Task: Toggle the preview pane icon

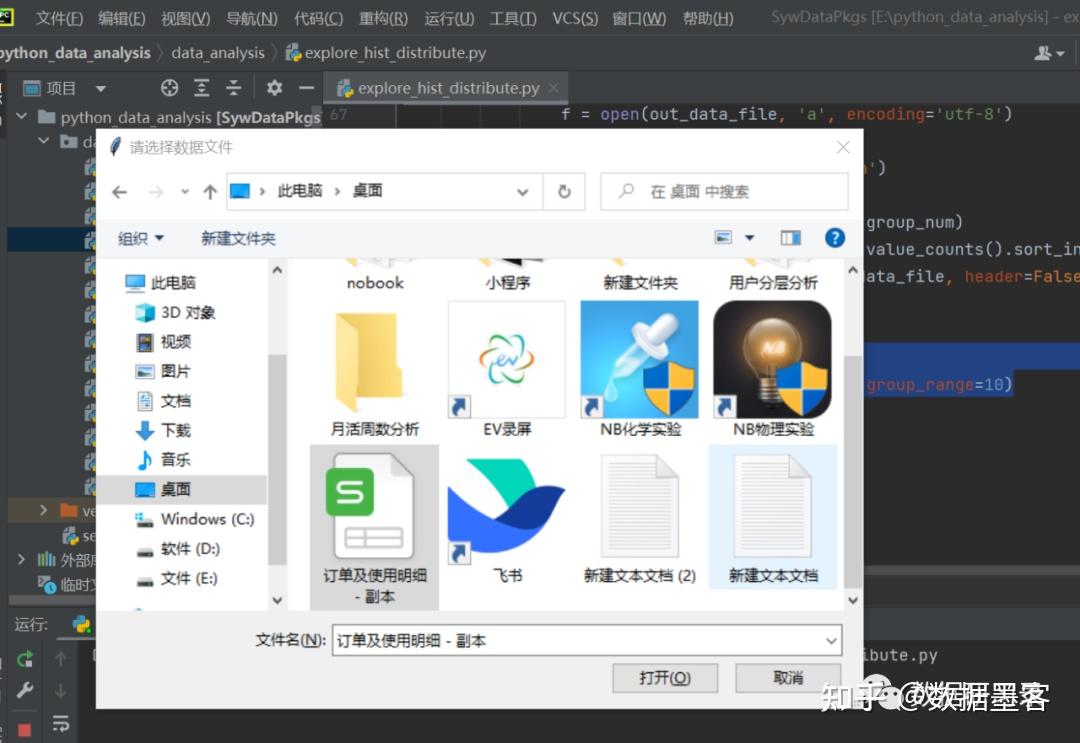Action: point(790,238)
